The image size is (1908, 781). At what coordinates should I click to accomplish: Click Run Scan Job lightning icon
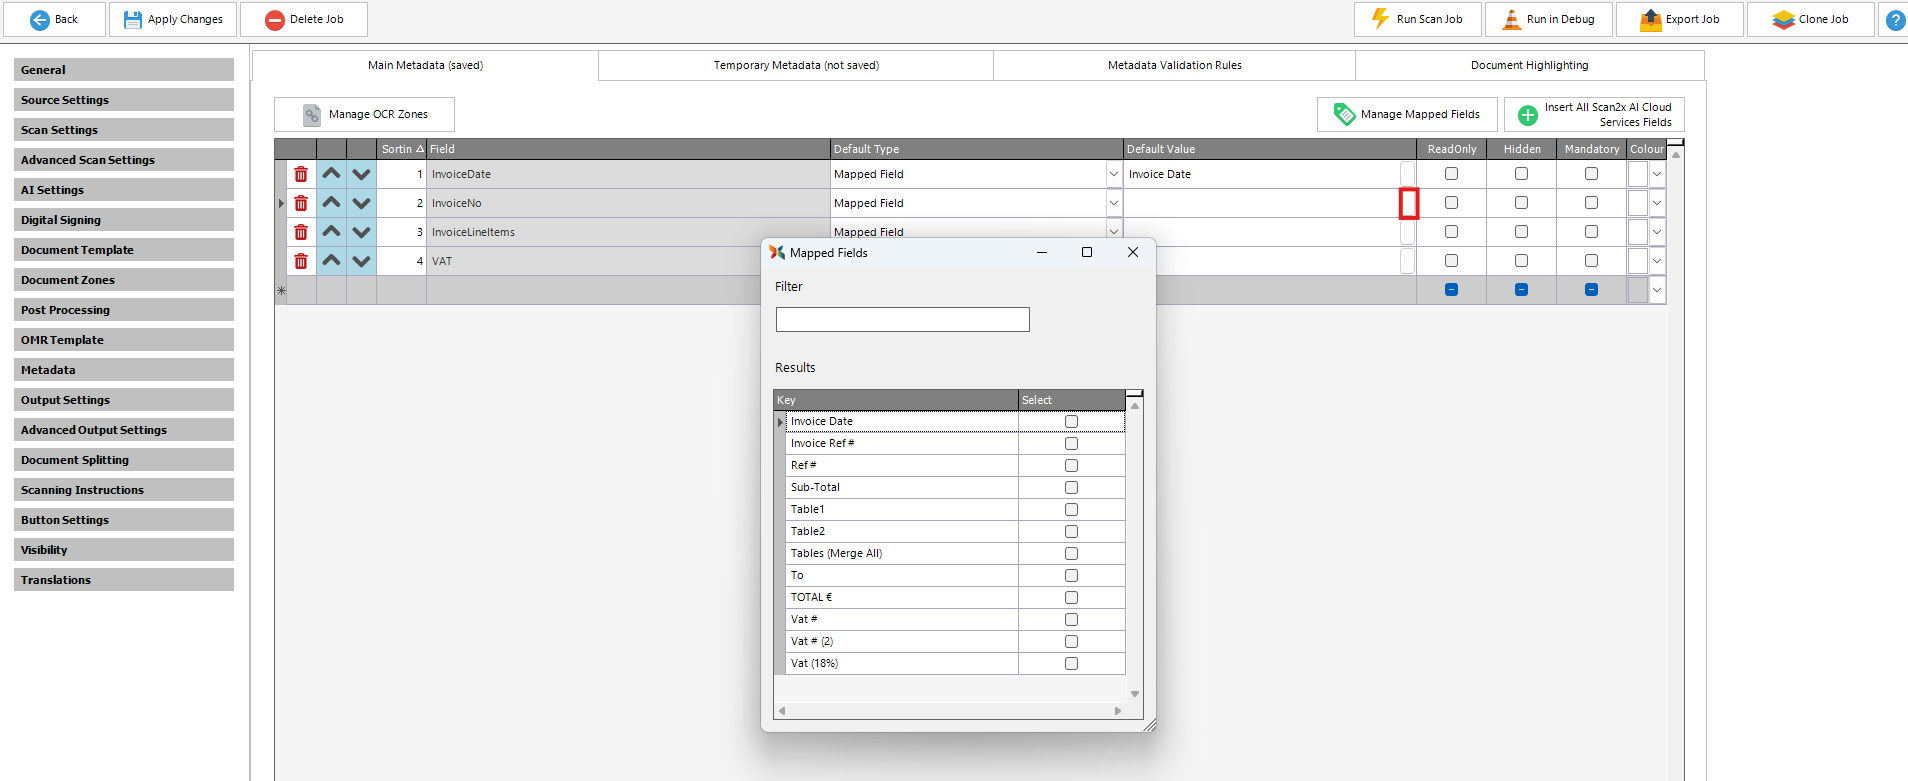tap(1380, 19)
